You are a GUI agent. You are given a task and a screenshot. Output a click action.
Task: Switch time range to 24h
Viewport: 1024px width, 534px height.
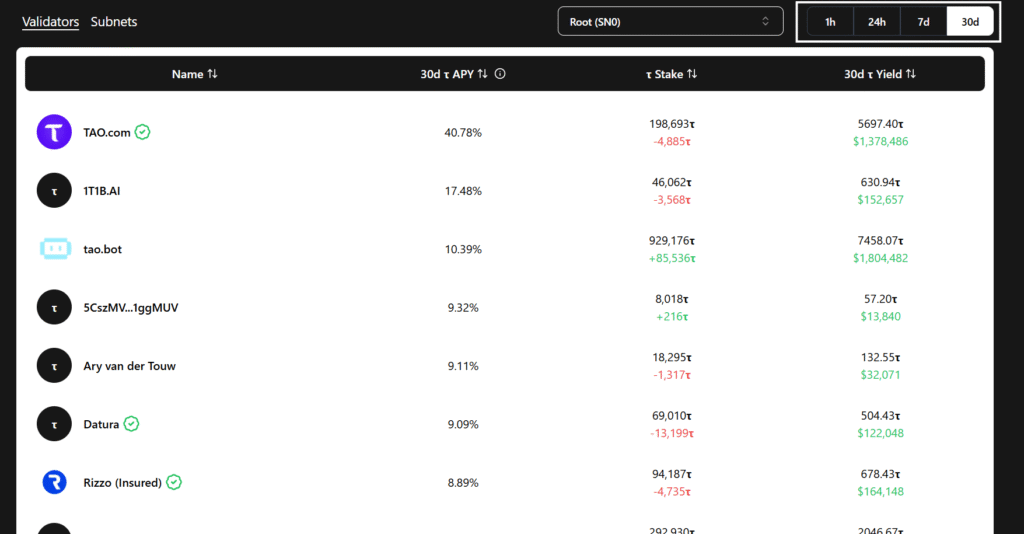[877, 22]
